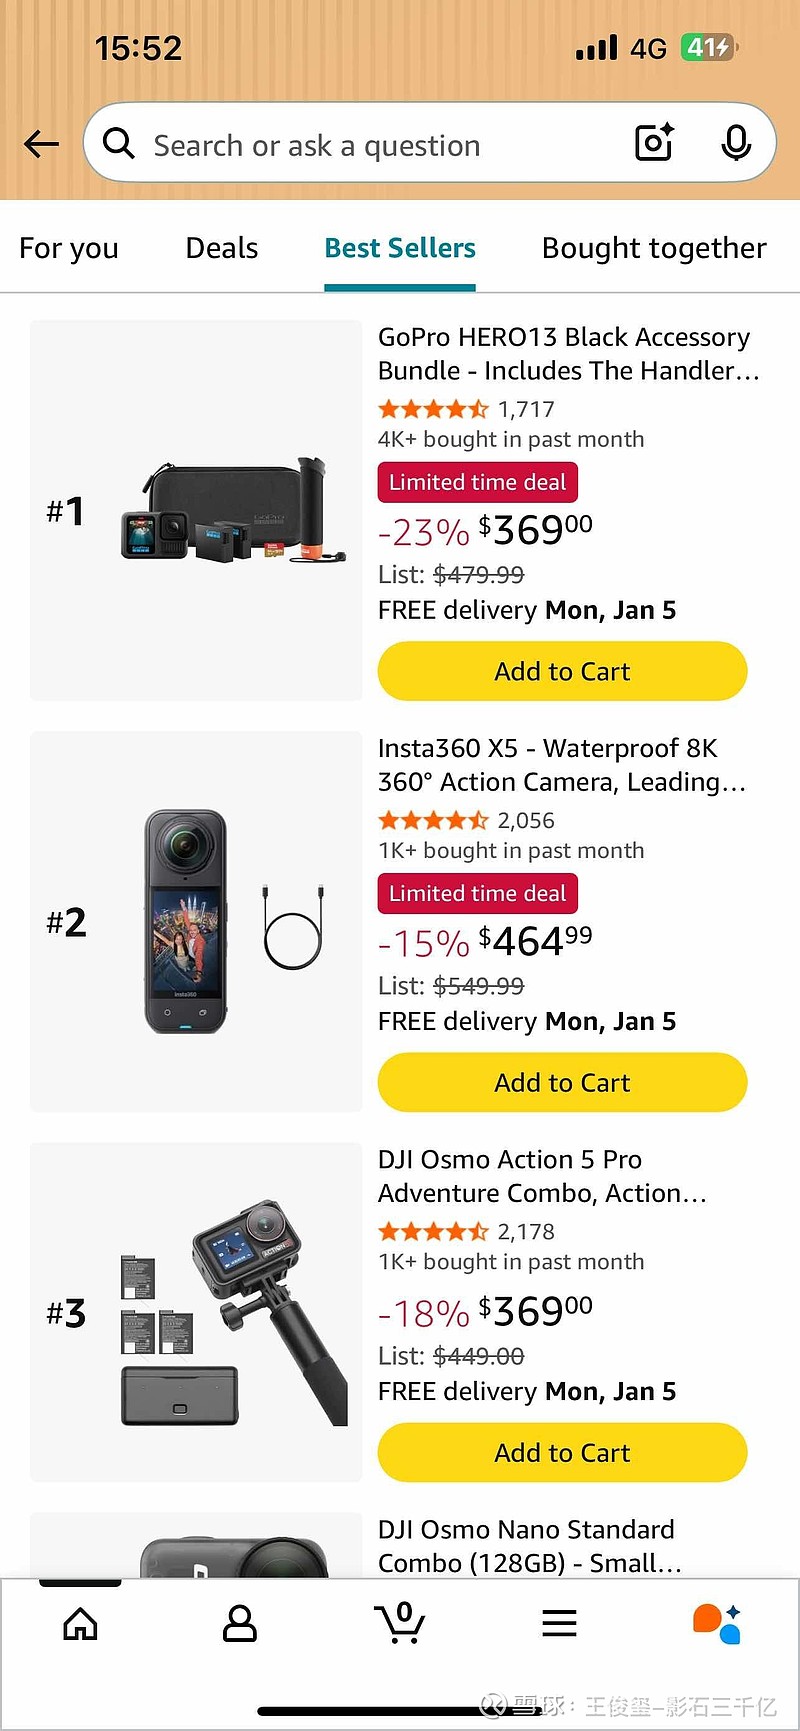Tap the back arrow icon
The width and height of the screenshot is (800, 1731).
pyautogui.click(x=41, y=144)
